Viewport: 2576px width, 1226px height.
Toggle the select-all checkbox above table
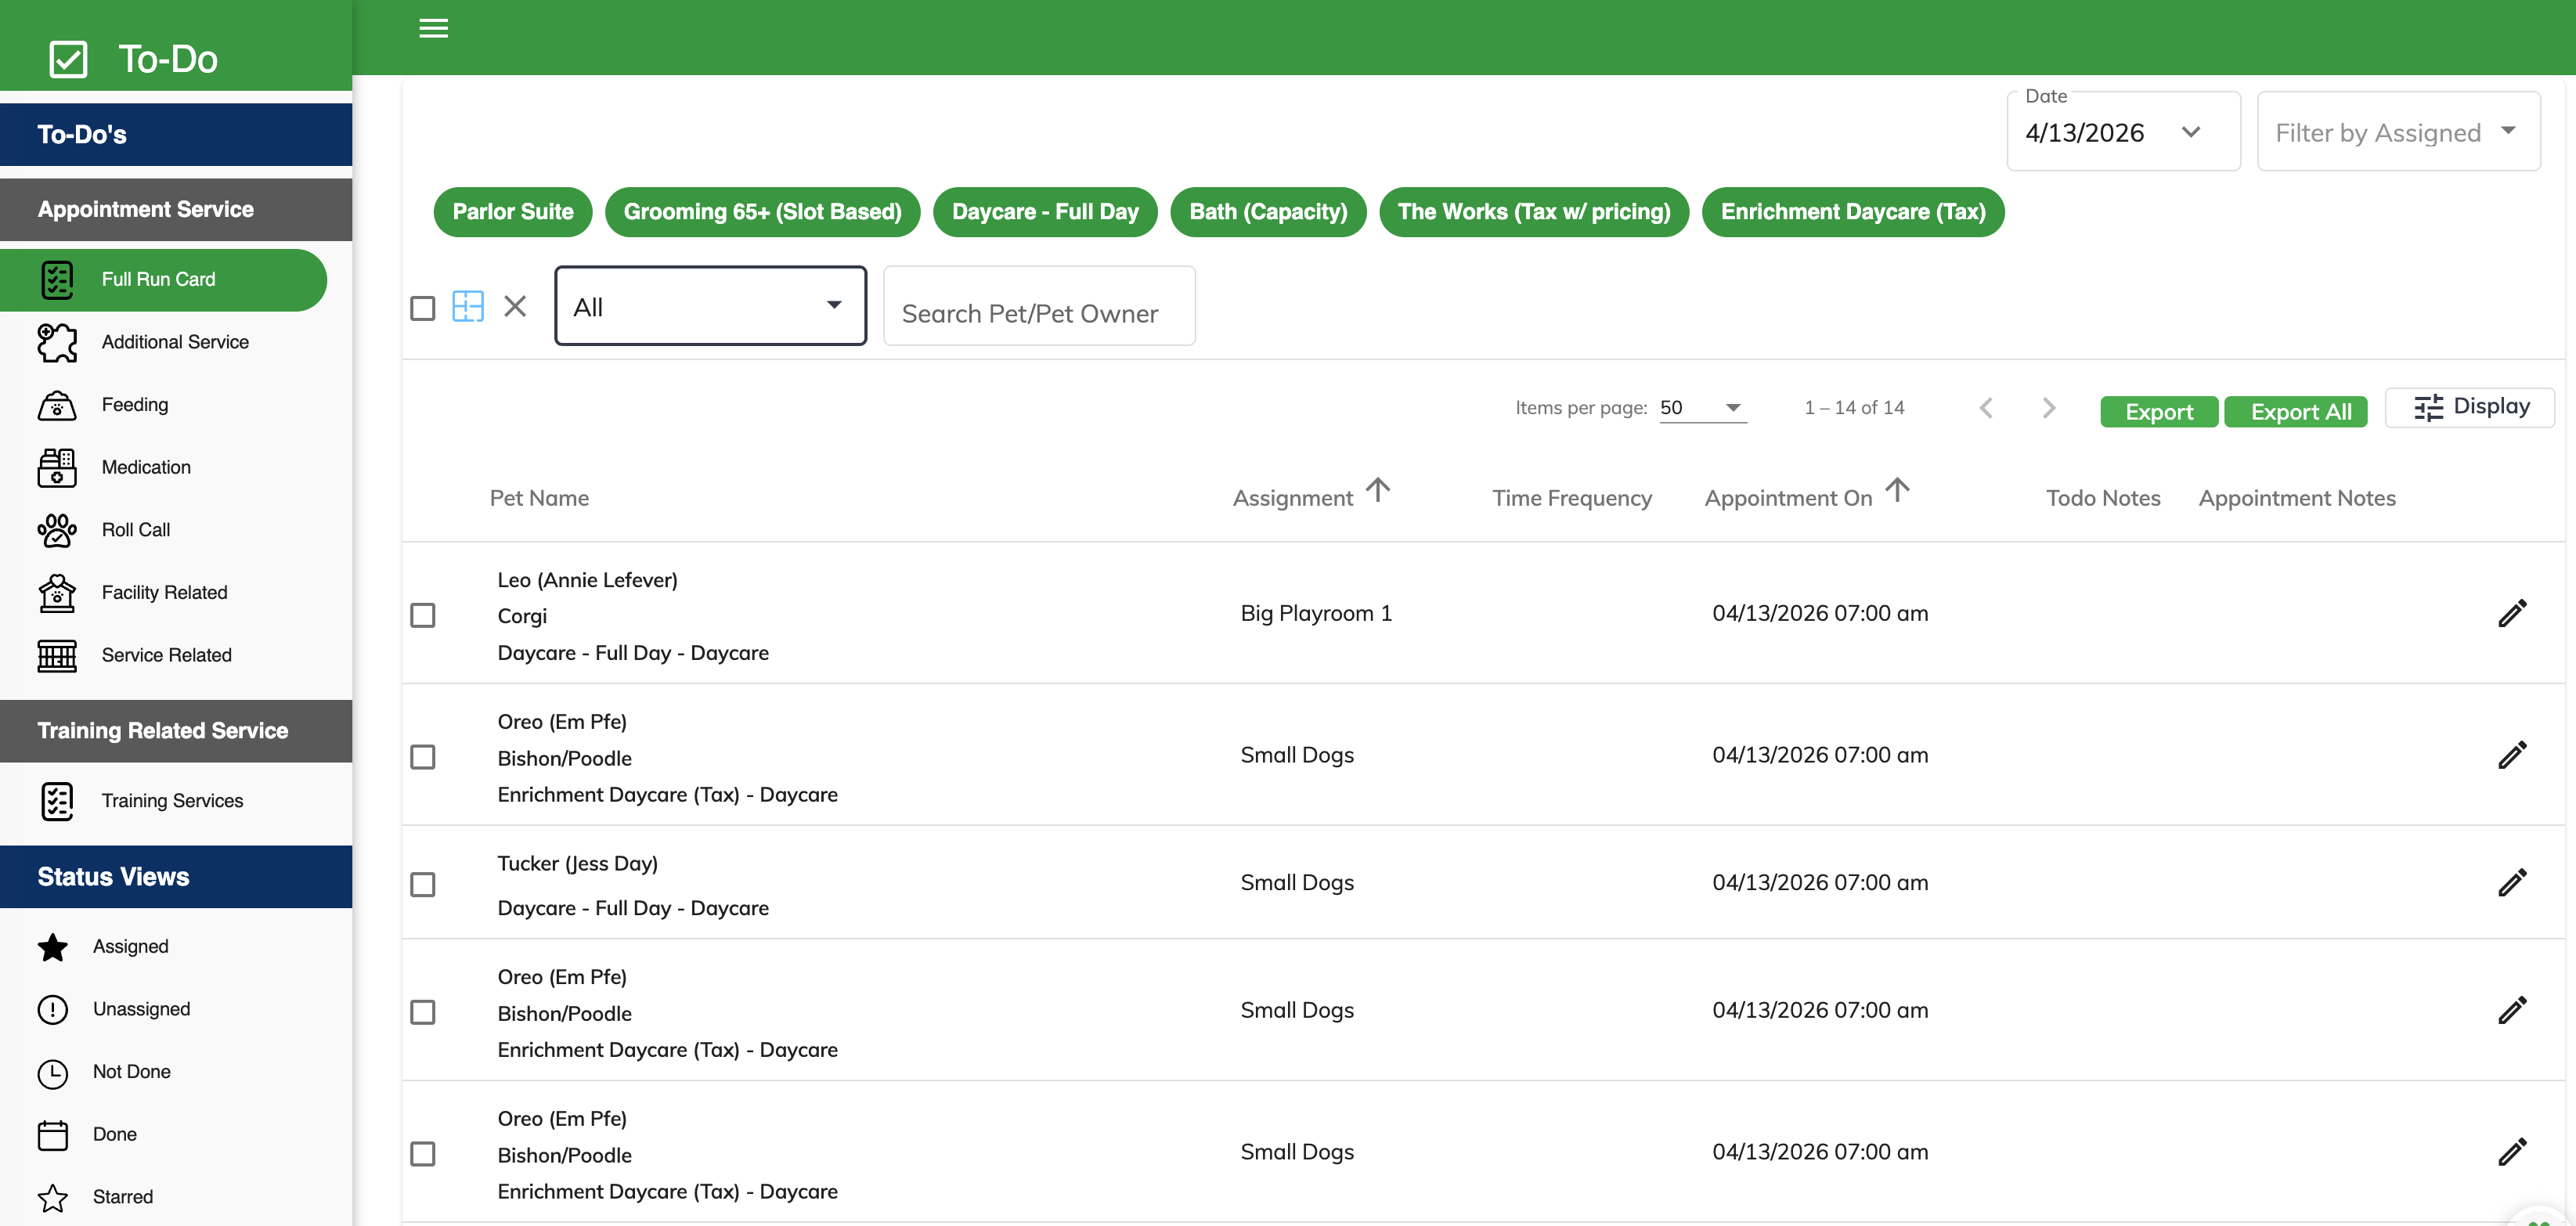pyautogui.click(x=423, y=308)
